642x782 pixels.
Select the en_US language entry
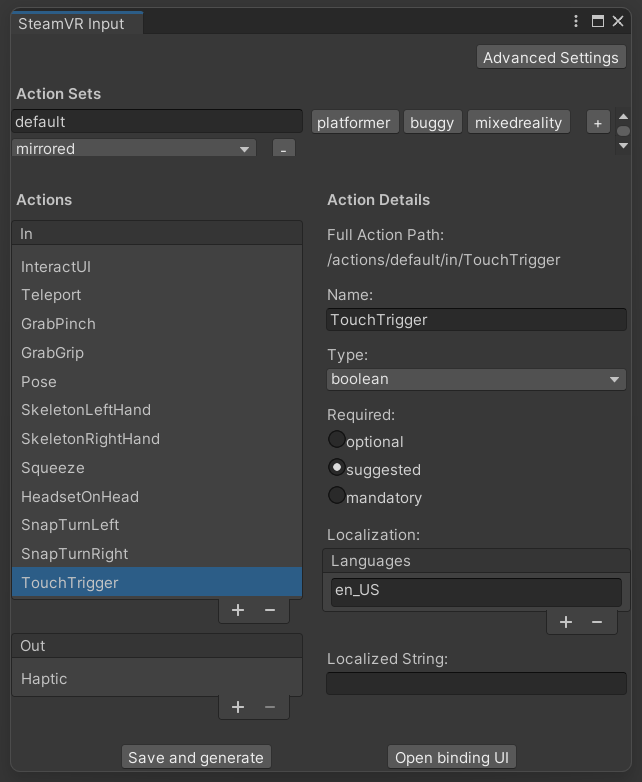pos(476,592)
